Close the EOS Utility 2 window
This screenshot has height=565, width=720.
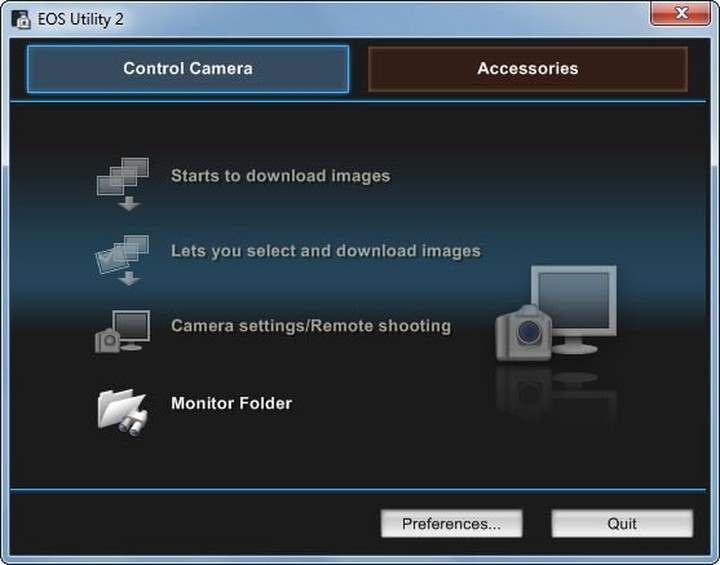tap(684, 13)
